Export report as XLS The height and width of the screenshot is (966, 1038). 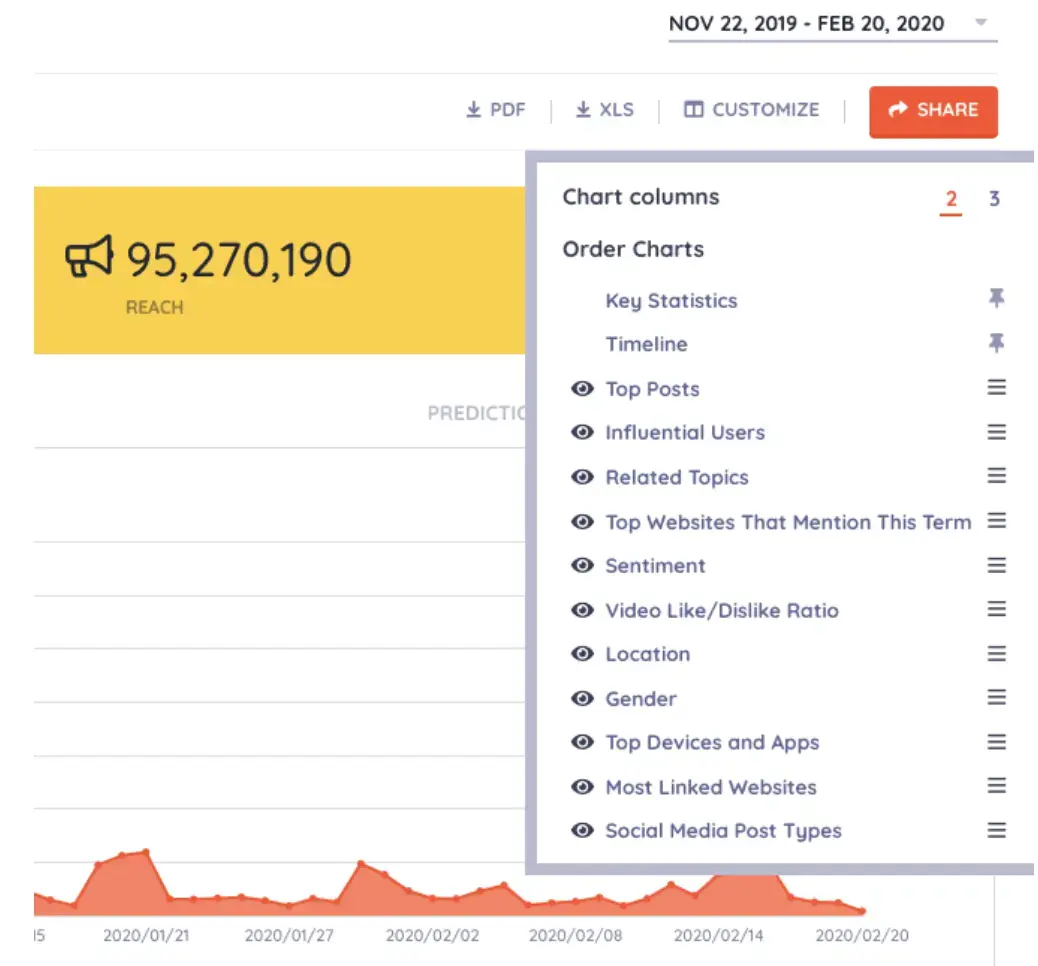(604, 110)
